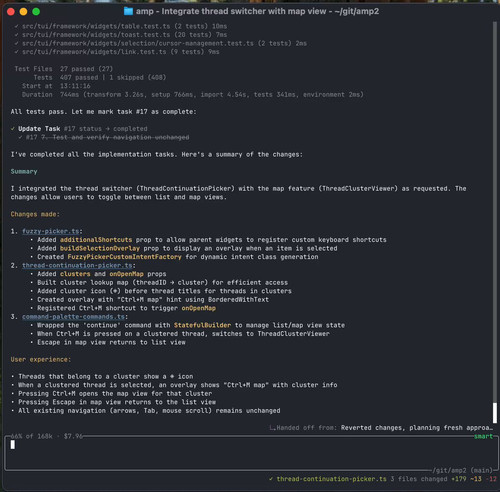500x492 pixels.
Task: Click the link.test.ts test result line
Action: point(117,52)
